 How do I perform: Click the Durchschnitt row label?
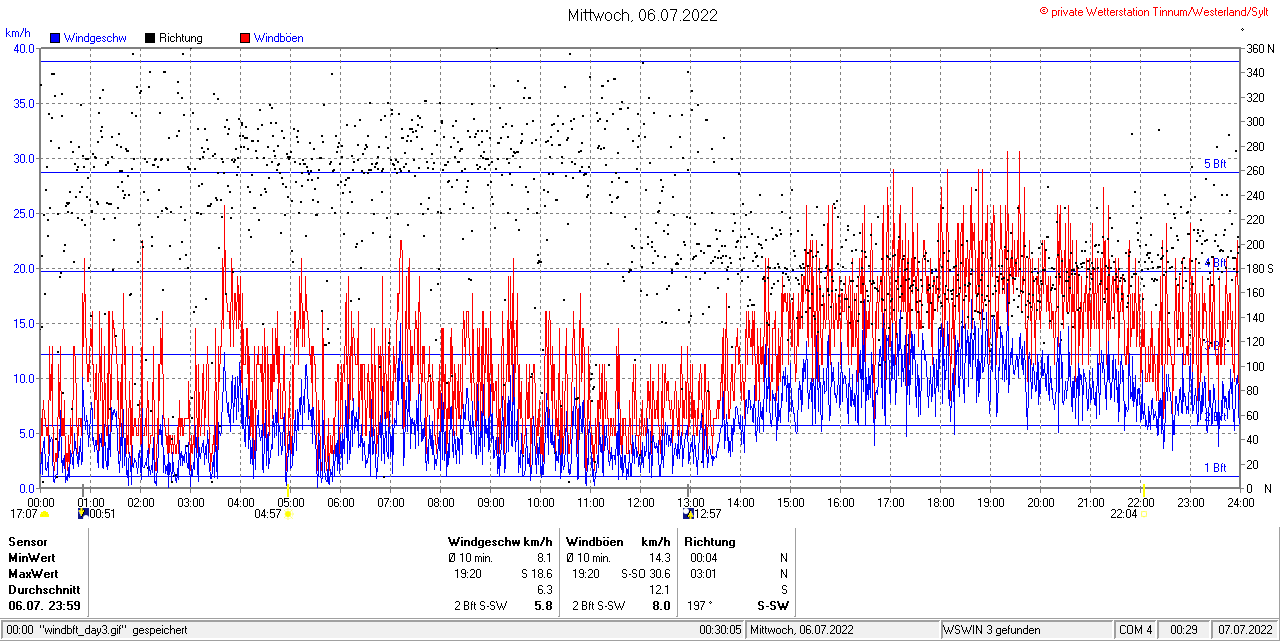43,590
